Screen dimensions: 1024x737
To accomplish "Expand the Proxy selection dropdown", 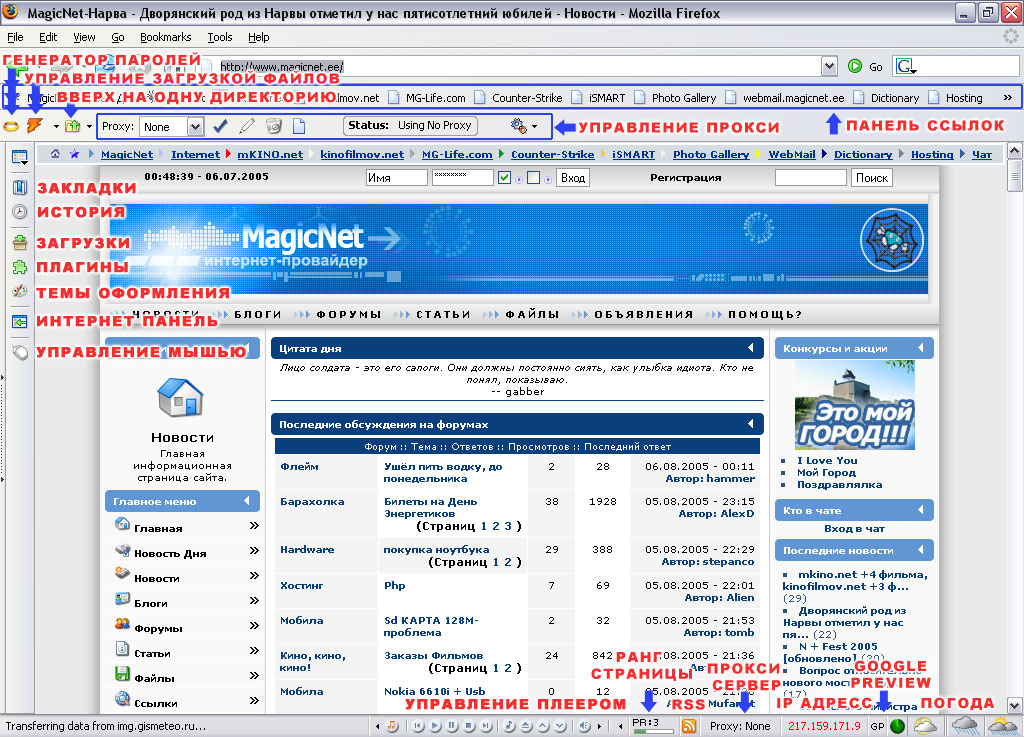I will click(x=195, y=127).
